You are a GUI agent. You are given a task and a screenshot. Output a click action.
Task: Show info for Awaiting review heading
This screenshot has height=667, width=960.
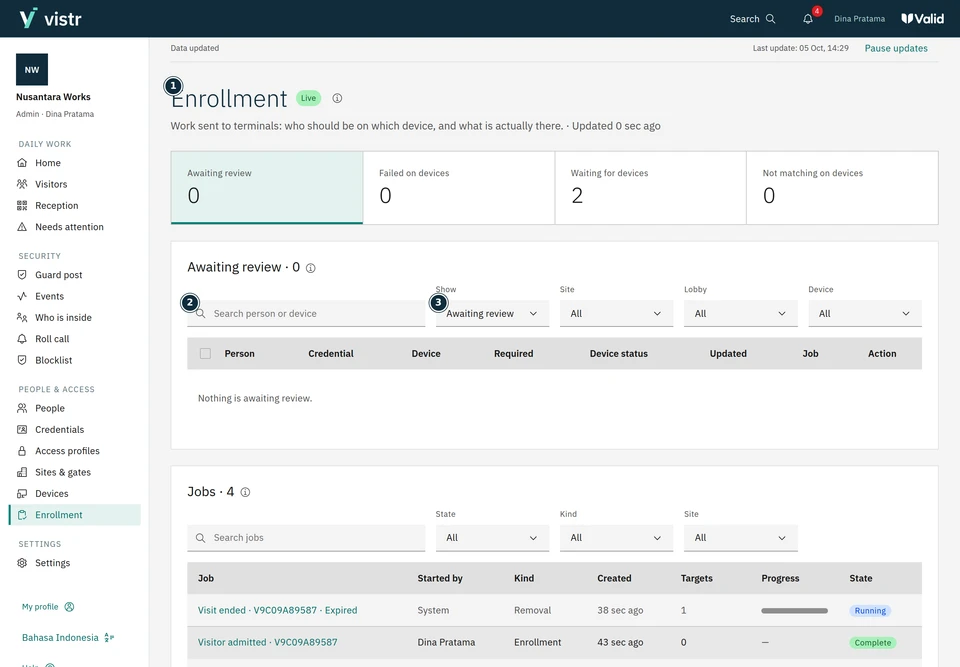[310, 268]
